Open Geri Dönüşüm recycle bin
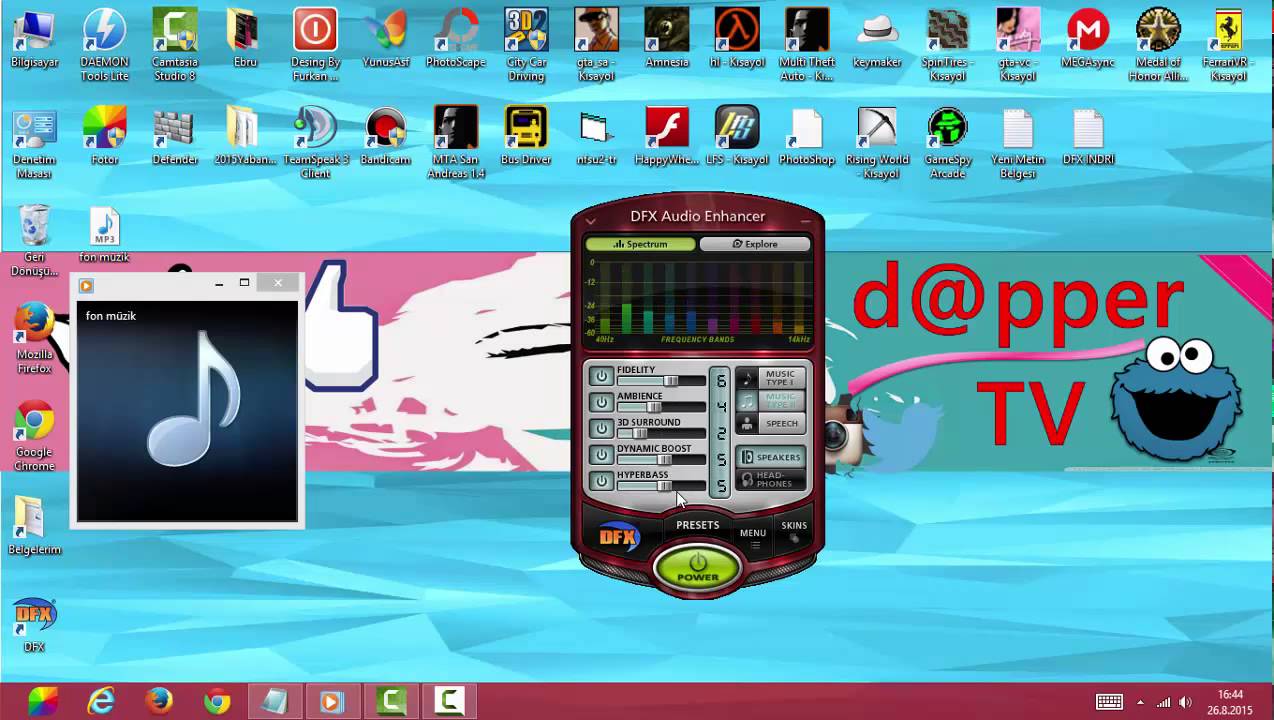 tap(35, 242)
